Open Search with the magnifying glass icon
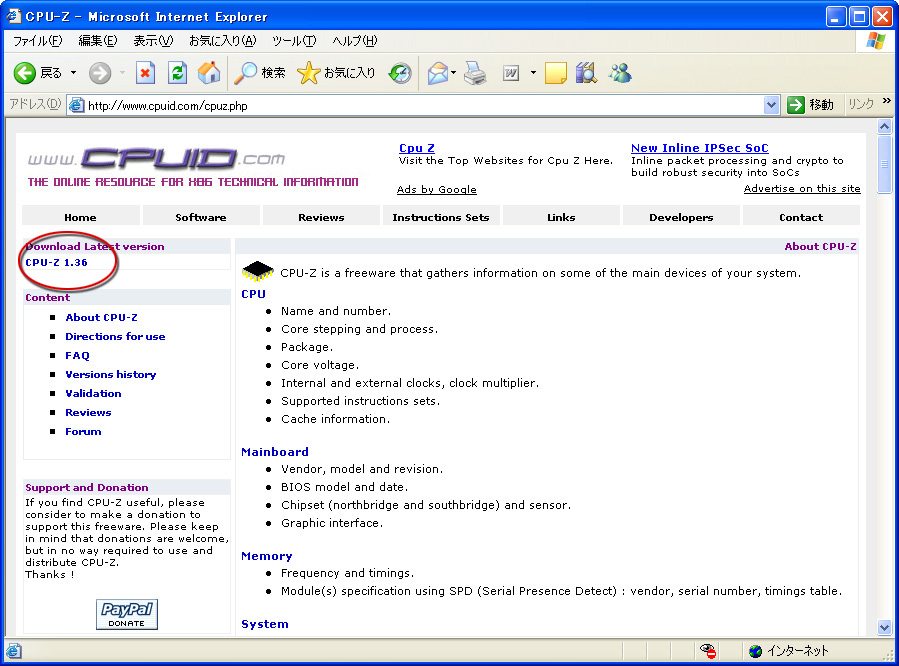 [245, 73]
